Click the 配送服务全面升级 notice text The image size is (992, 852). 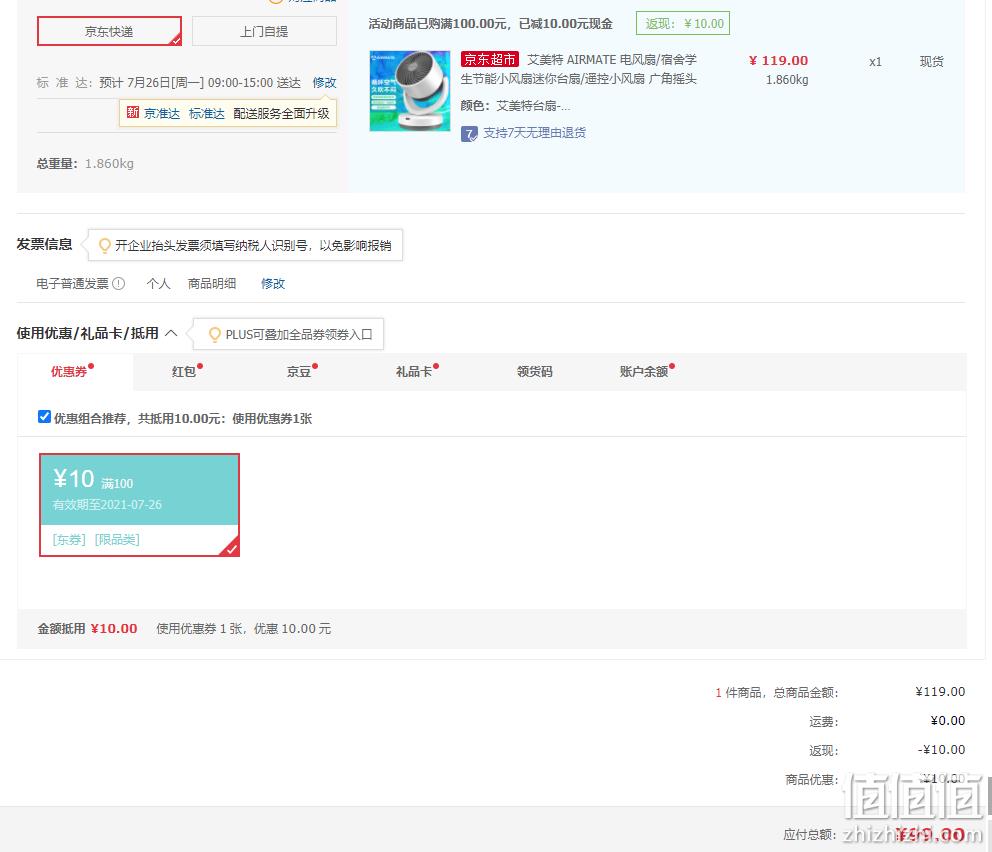pos(282,114)
